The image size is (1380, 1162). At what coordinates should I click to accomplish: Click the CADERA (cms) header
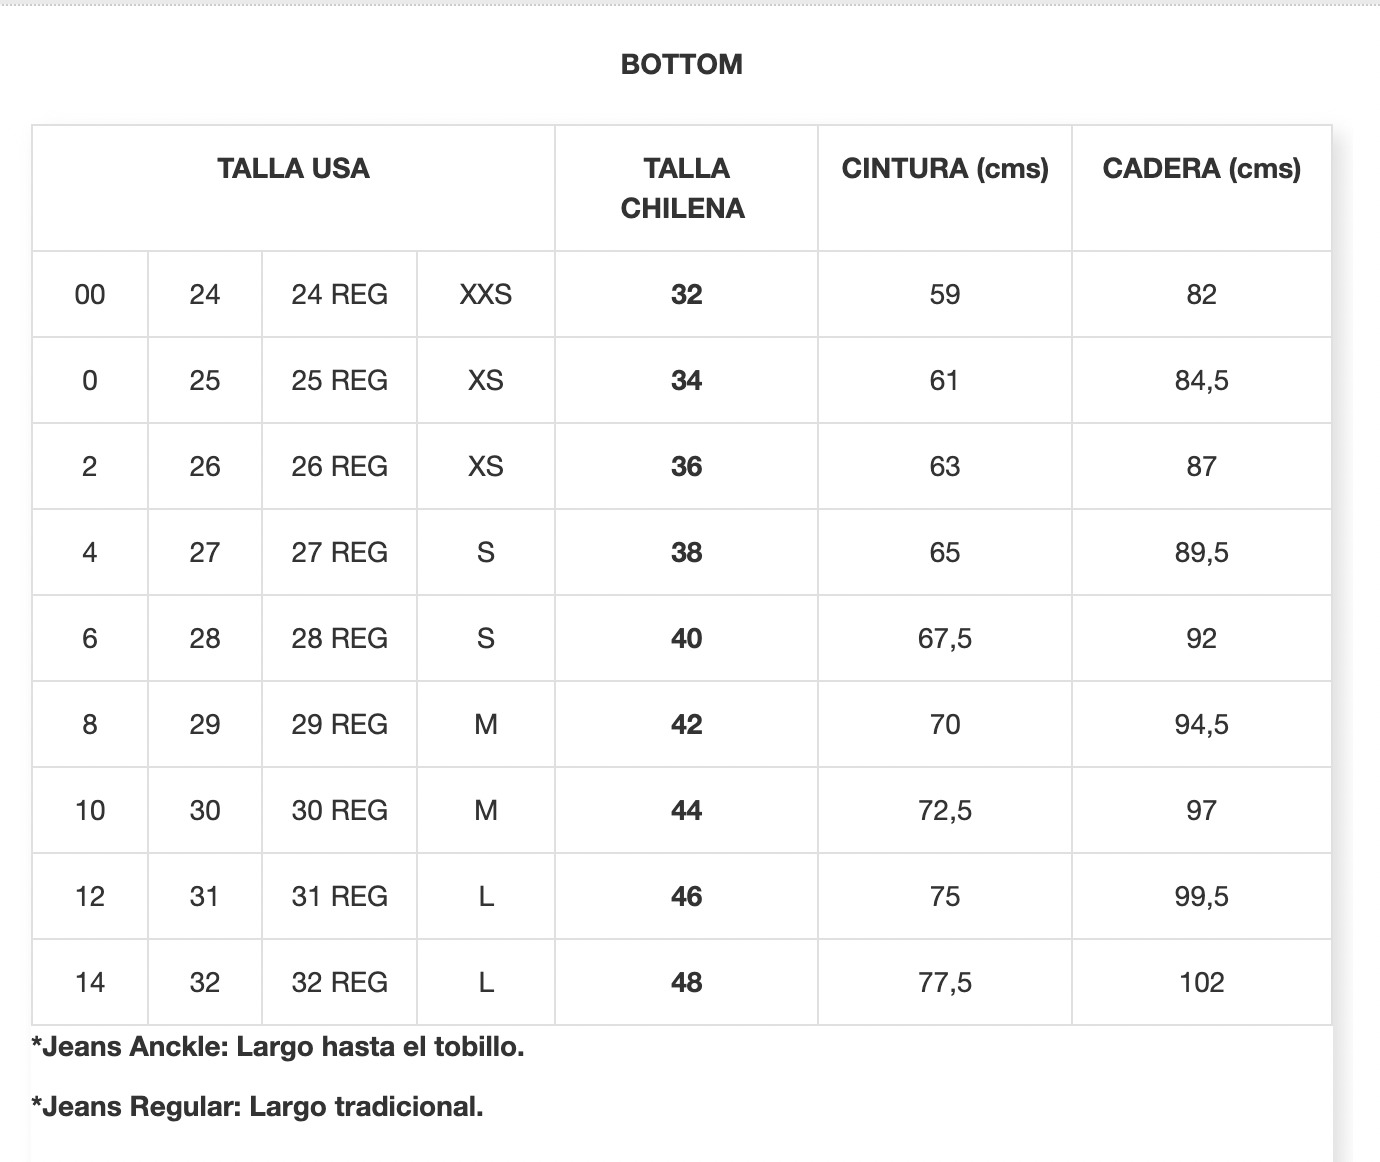1202,168
